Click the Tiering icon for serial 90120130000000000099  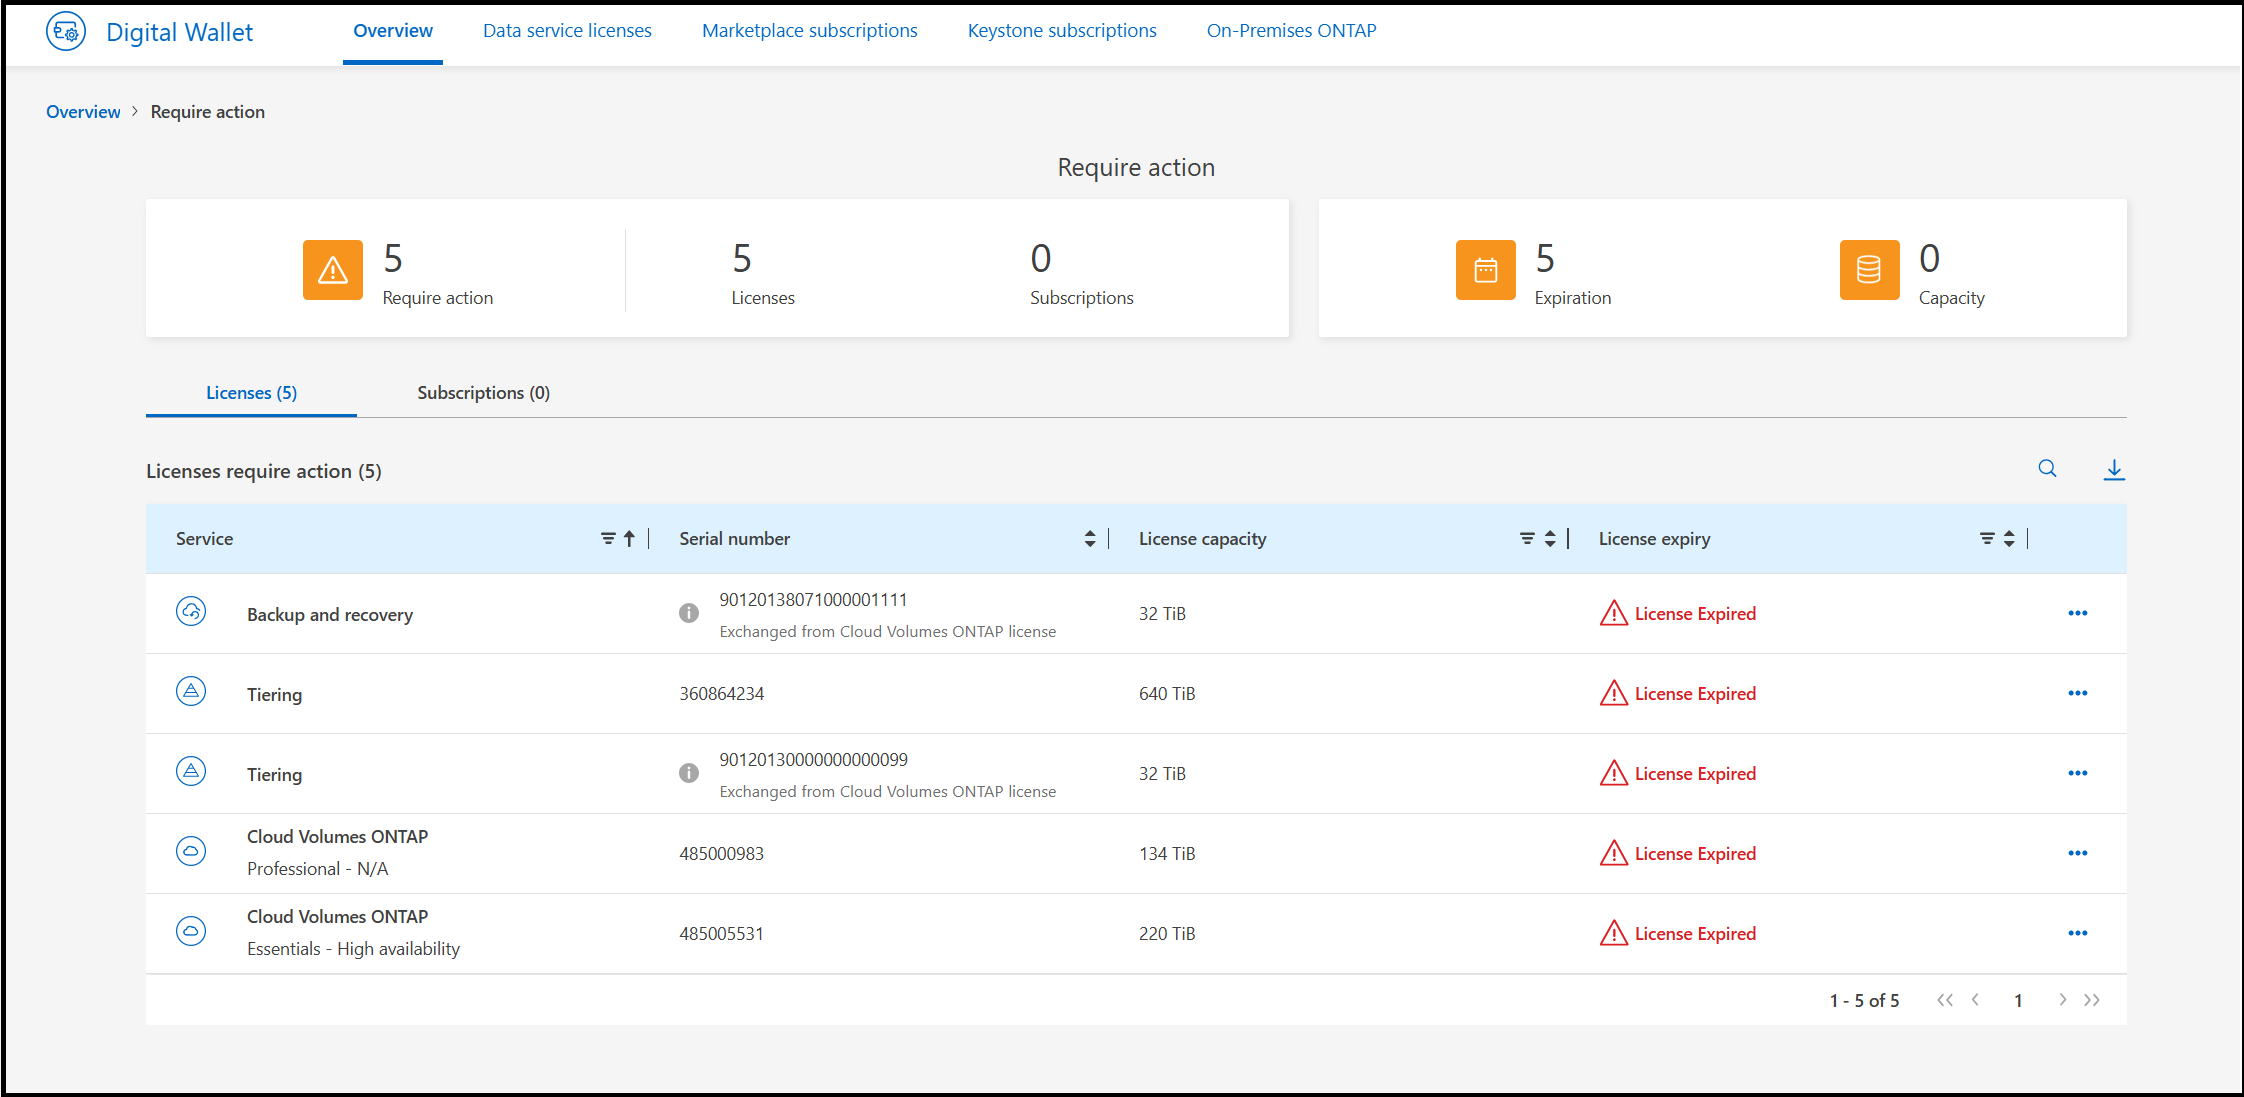coord(191,771)
